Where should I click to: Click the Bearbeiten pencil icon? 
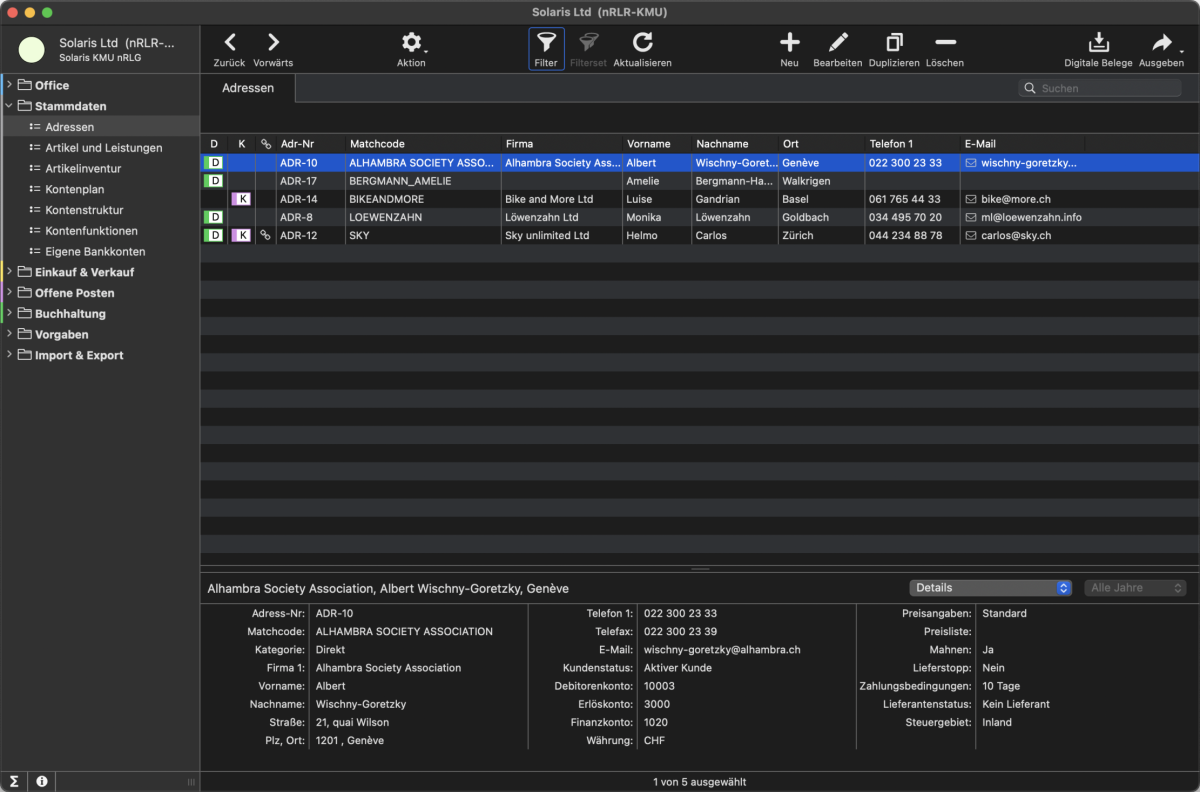[837, 43]
